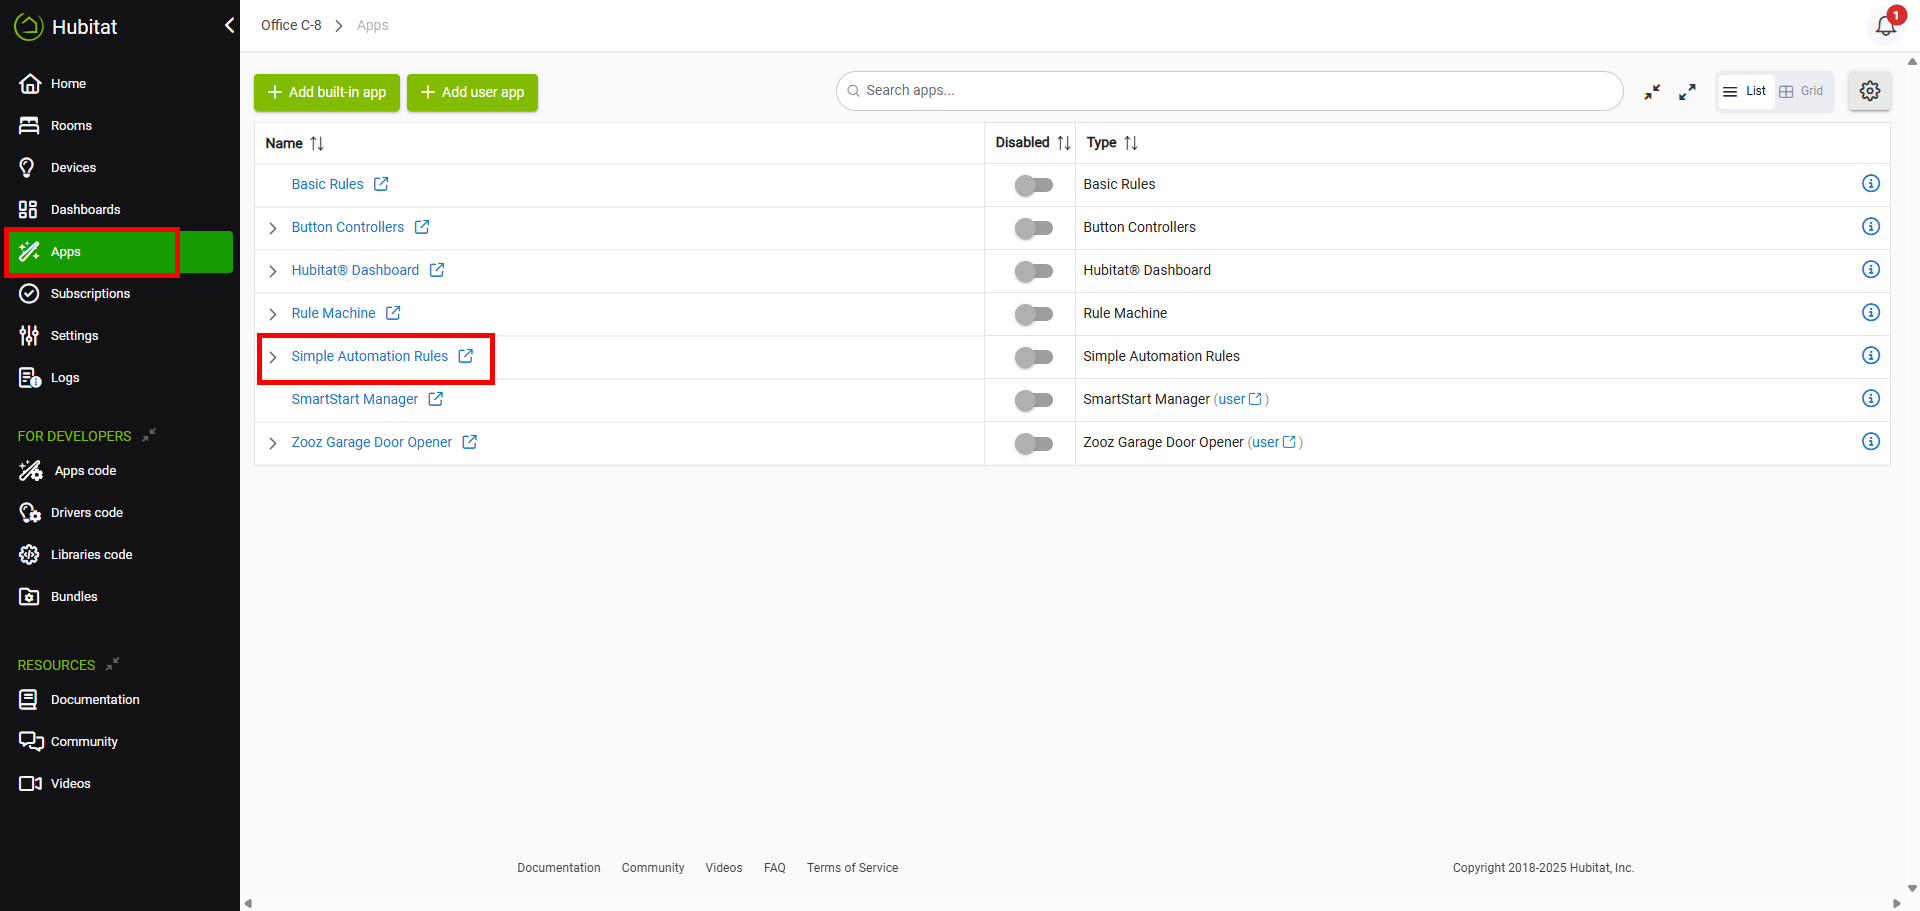Open SmartStart Manager external link icon
This screenshot has width=1920, height=911.
[x=436, y=399]
